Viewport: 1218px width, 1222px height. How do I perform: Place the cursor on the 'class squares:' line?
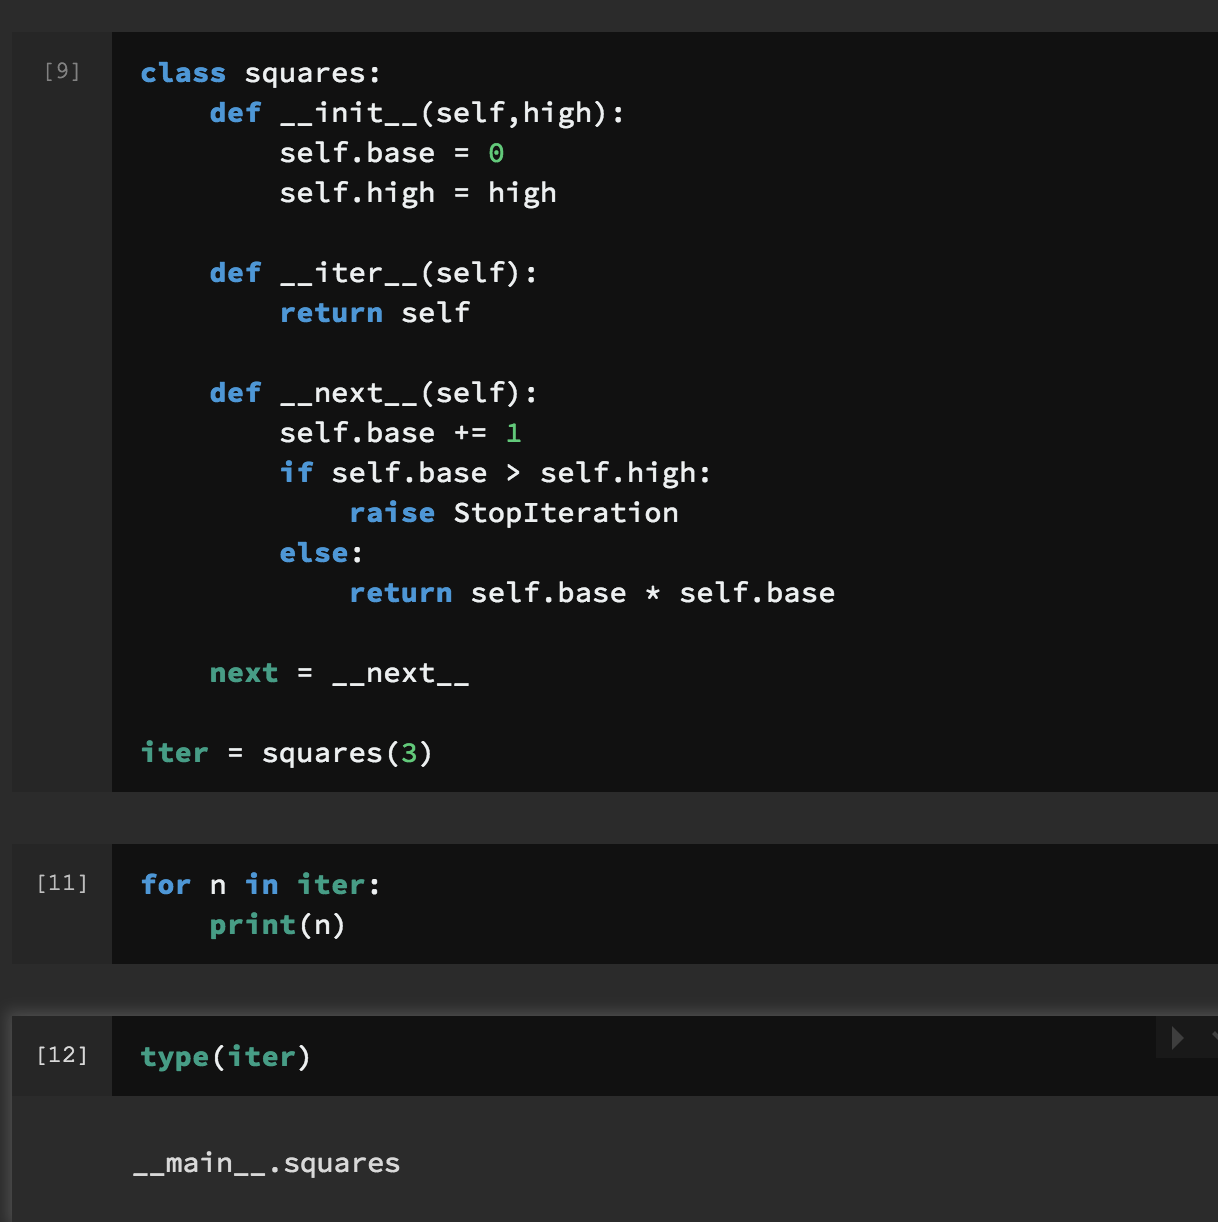click(260, 73)
